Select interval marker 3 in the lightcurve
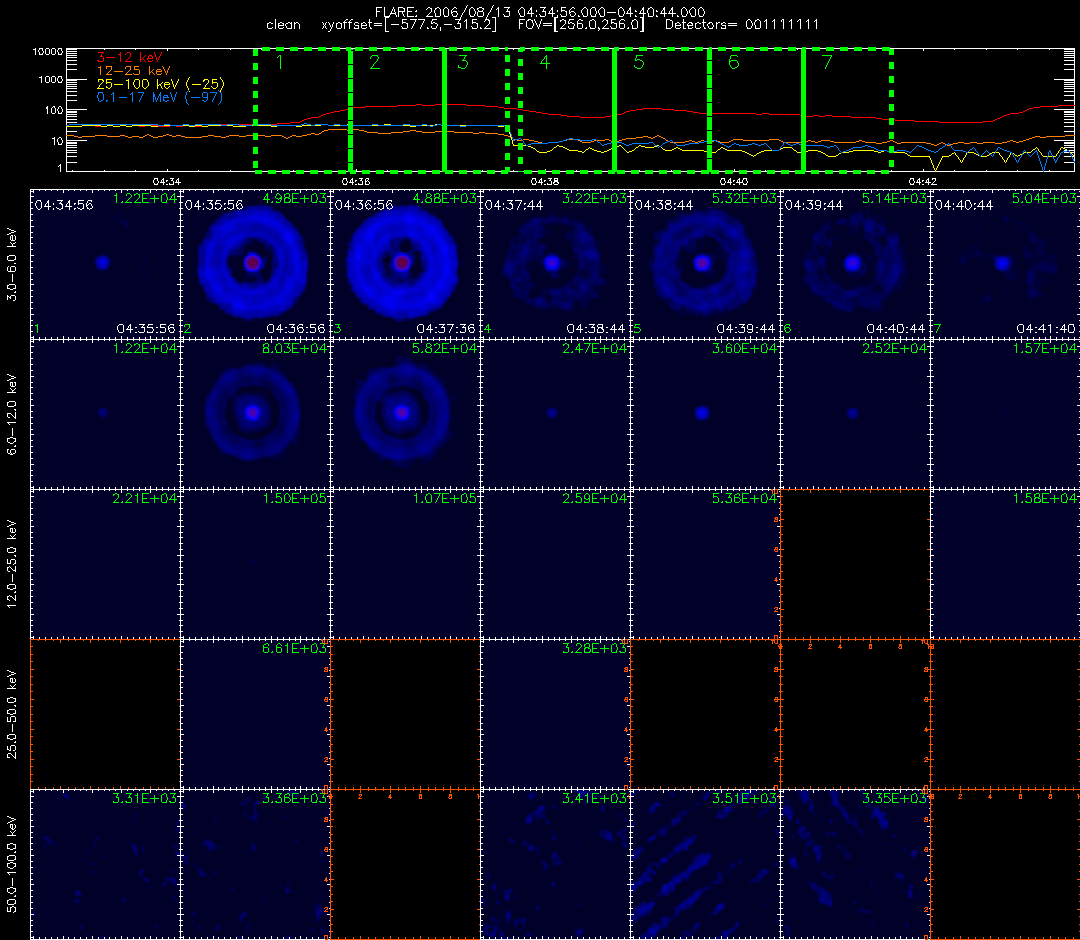The image size is (1080, 940). point(463,63)
